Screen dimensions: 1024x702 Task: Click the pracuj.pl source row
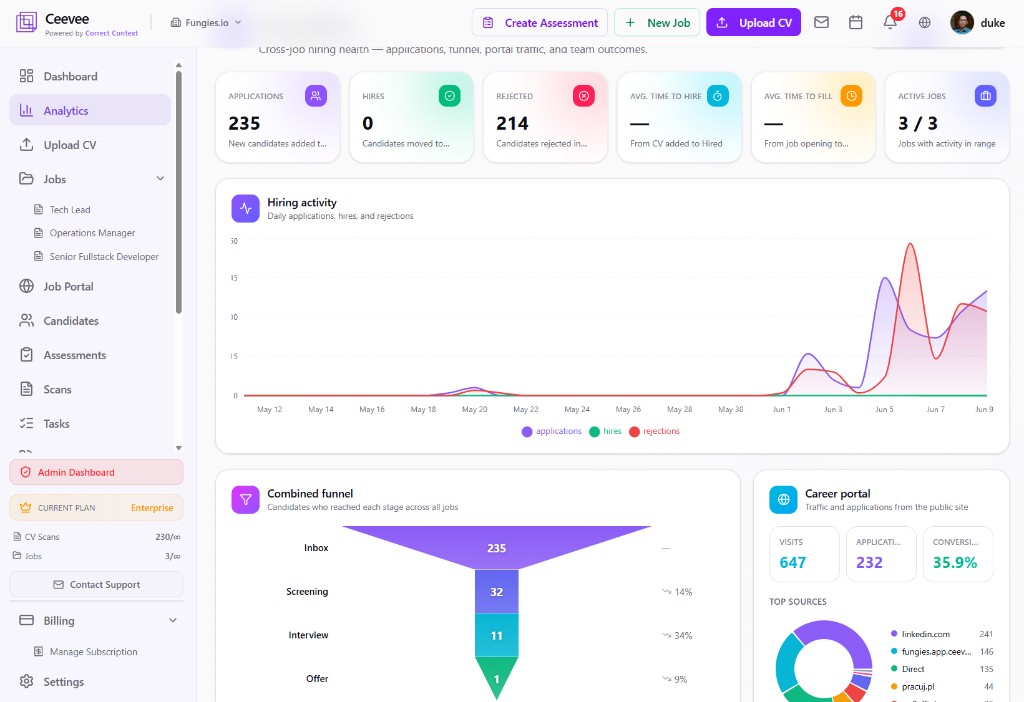(x=941, y=686)
